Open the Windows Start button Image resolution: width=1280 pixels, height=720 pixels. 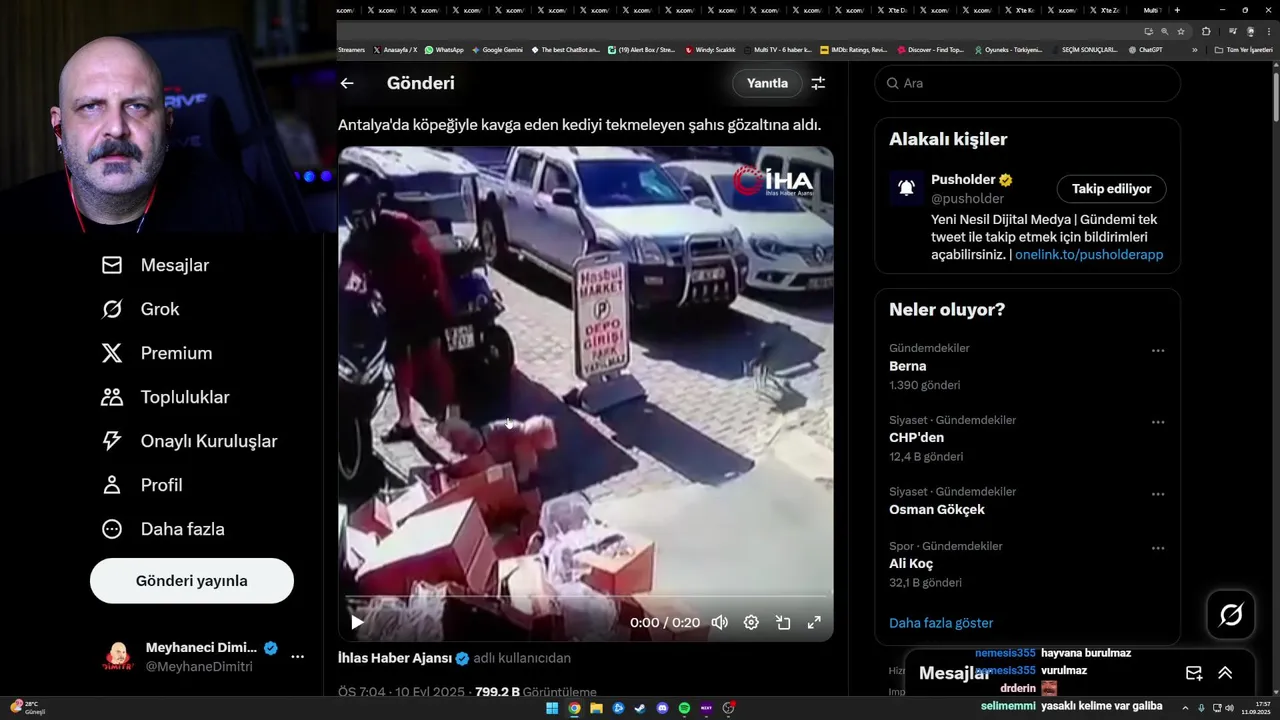pyautogui.click(x=551, y=708)
